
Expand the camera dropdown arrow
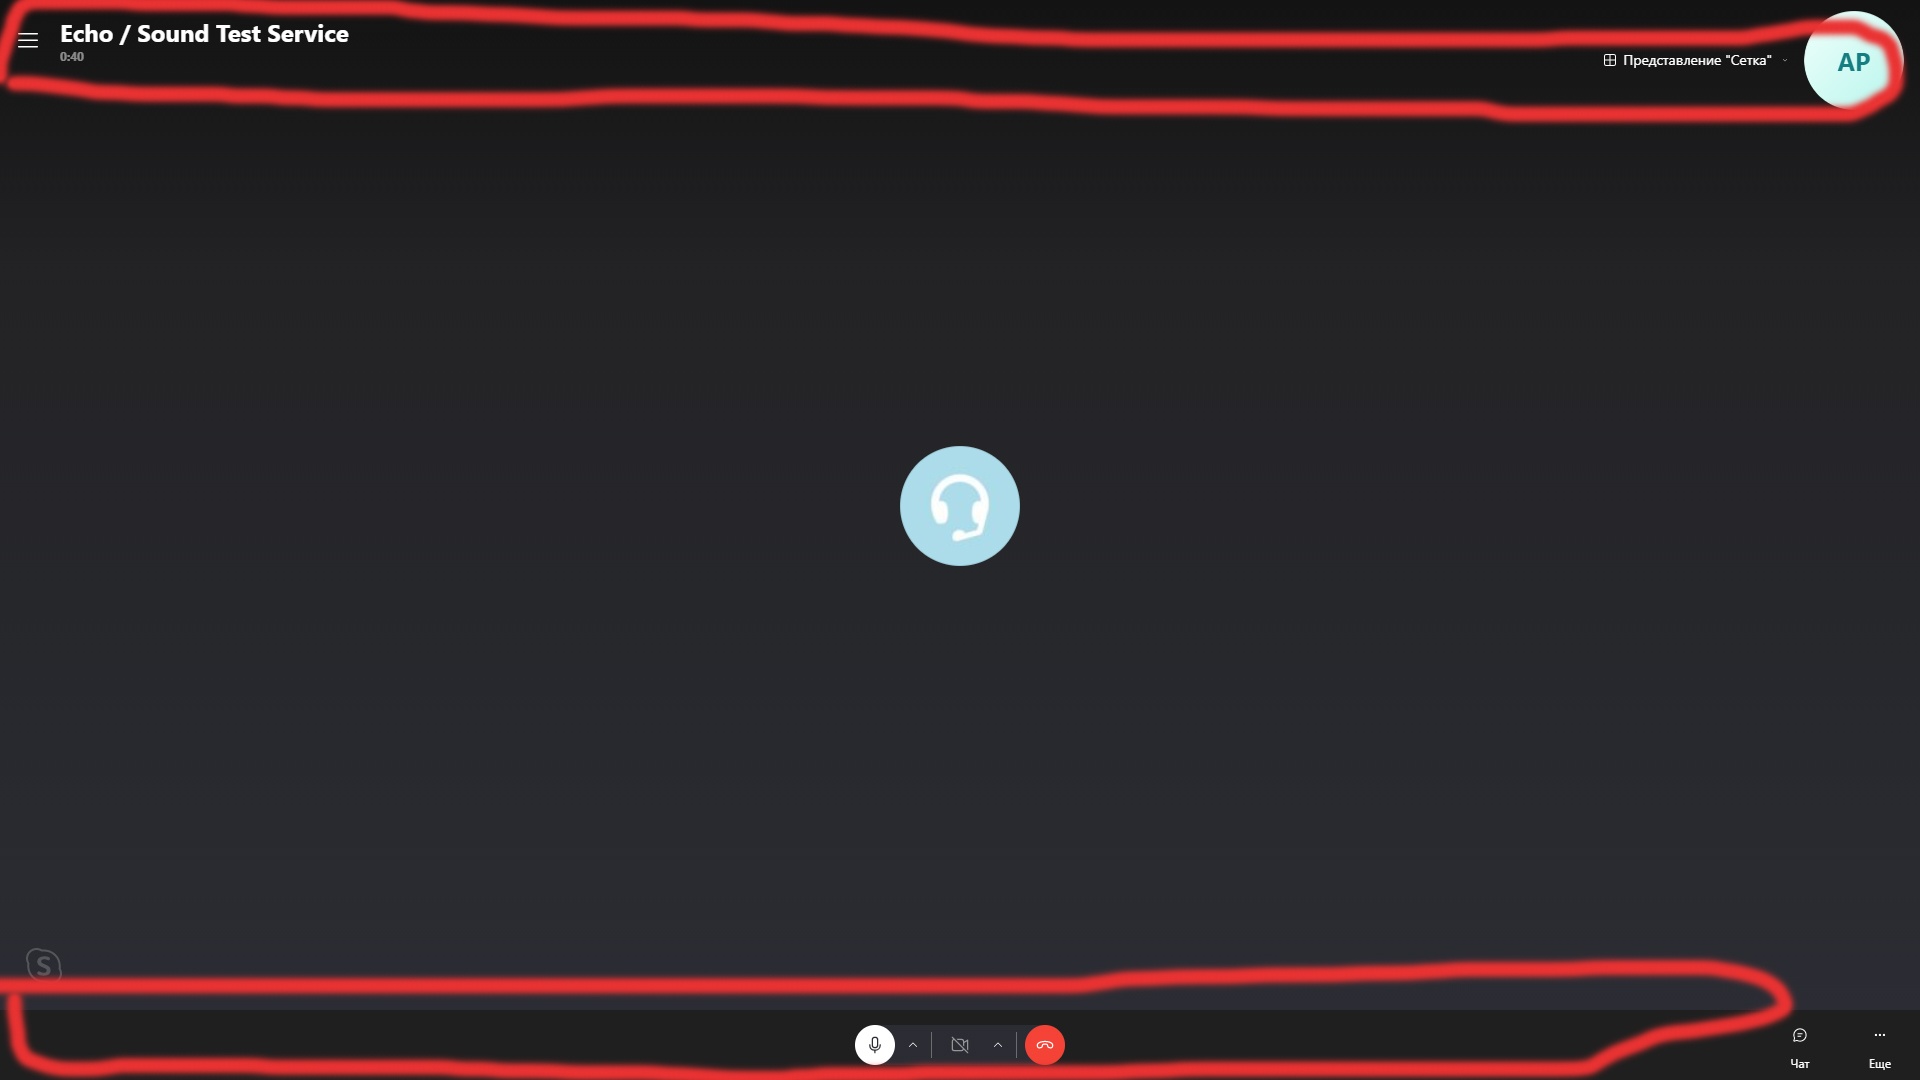point(997,1044)
